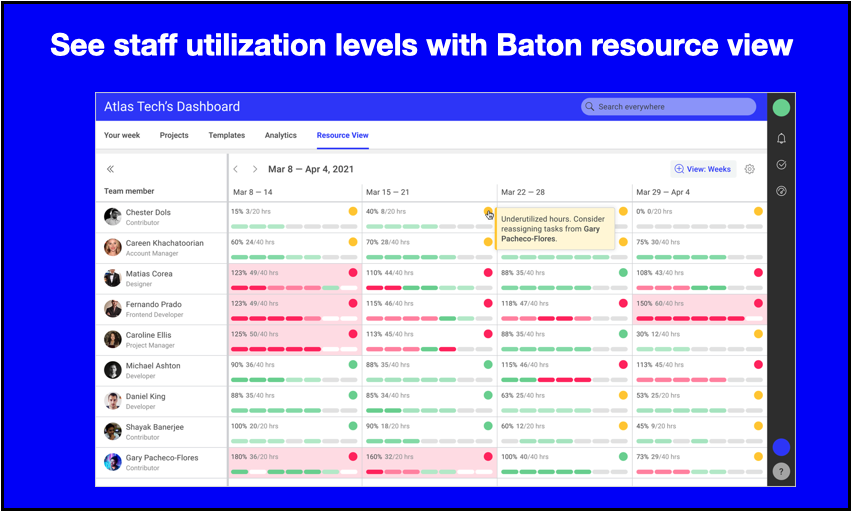852x512 pixels.
Task: Open Resource View settings gear
Action: [749, 169]
